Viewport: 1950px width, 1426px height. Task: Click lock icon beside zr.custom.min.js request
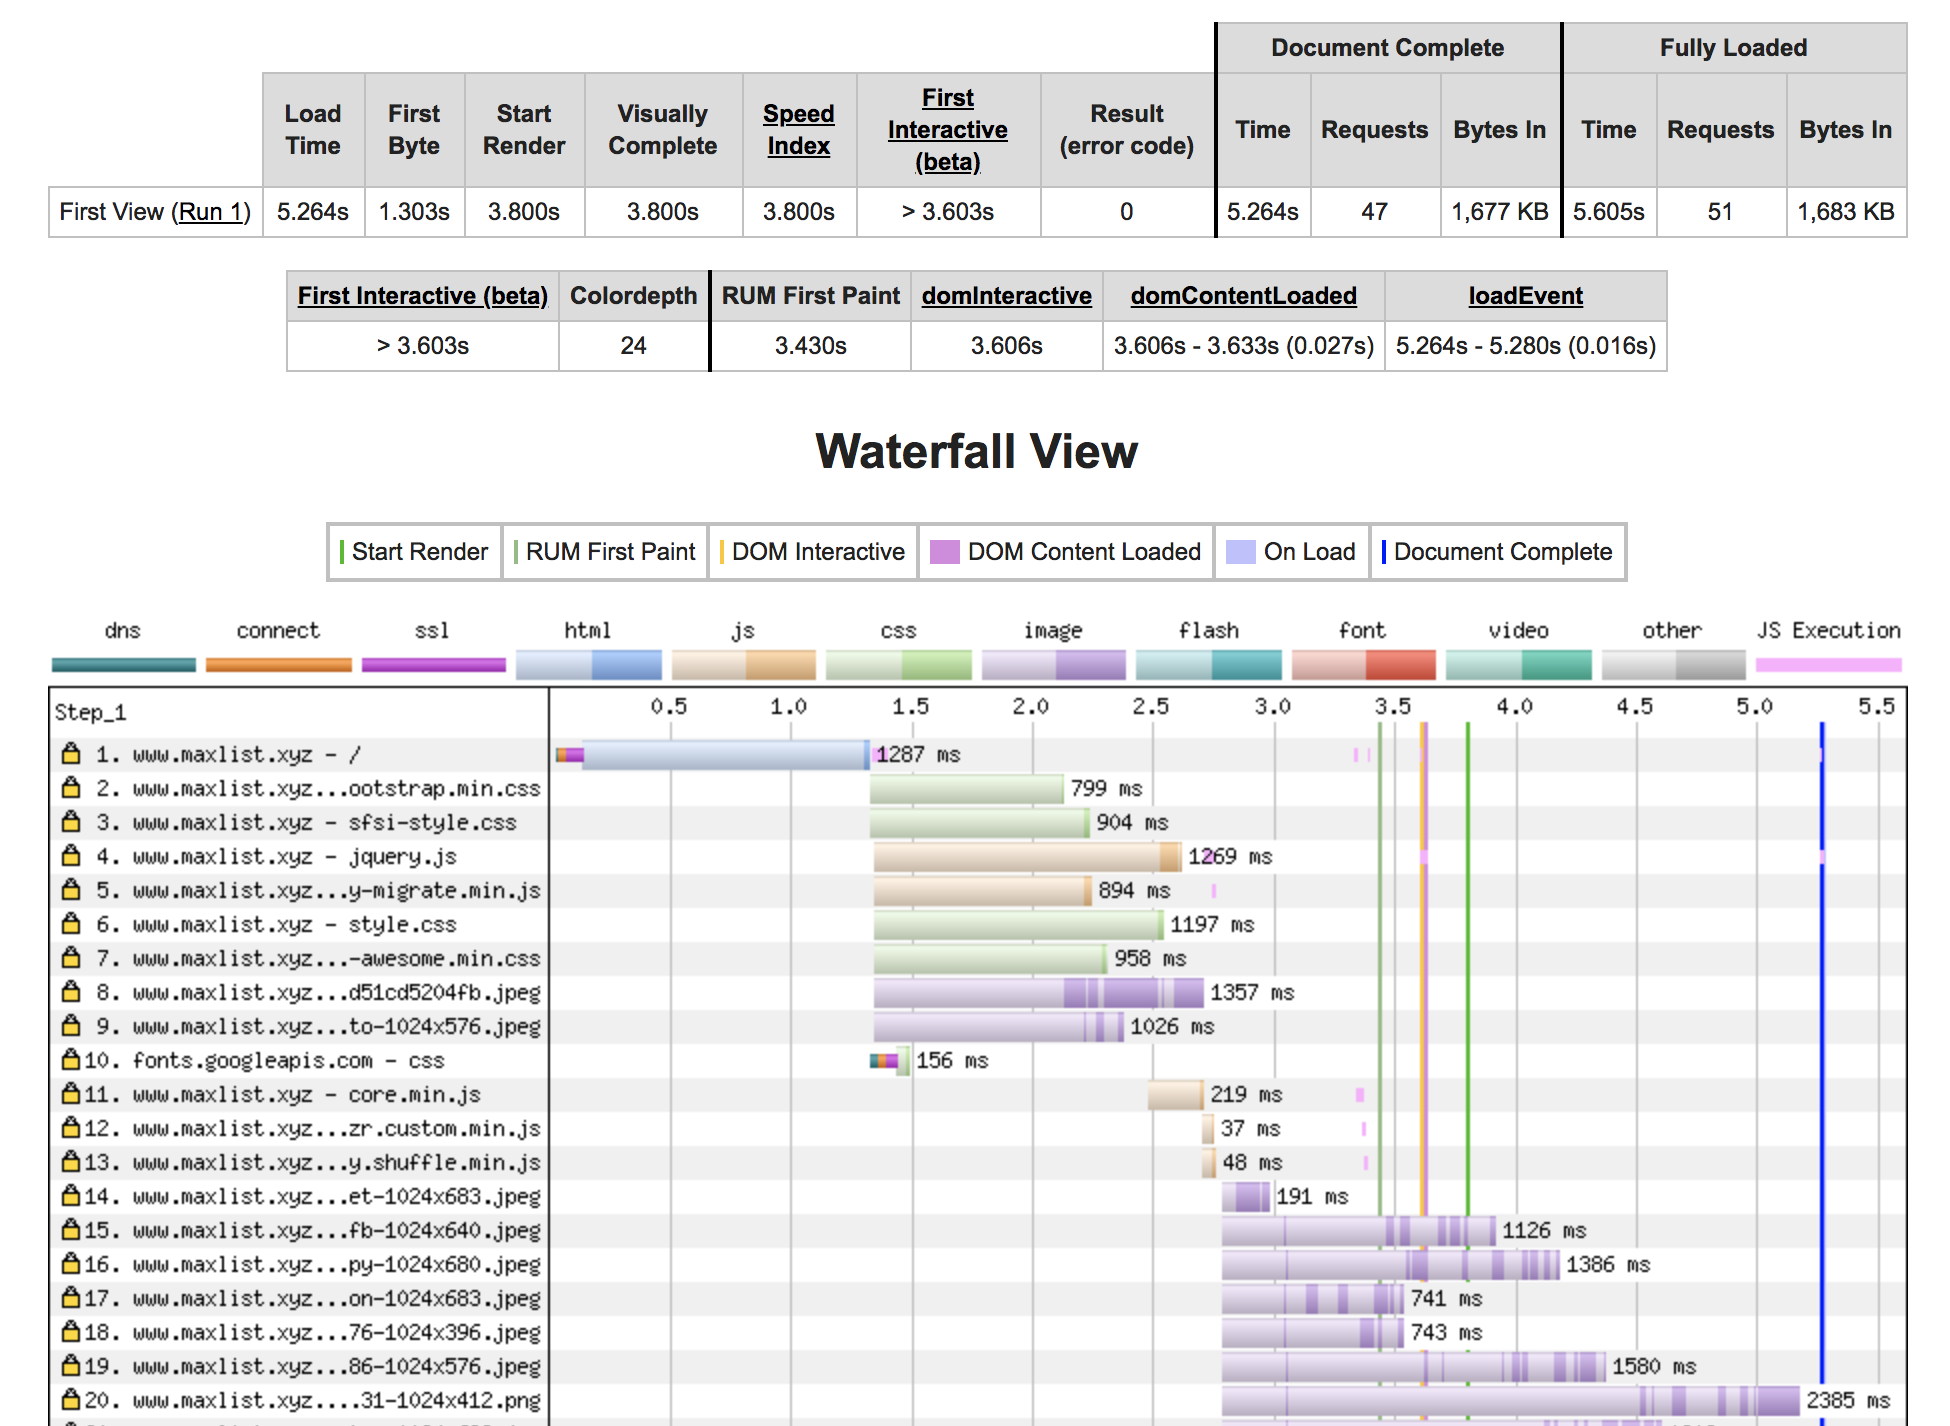pyautogui.click(x=71, y=1127)
